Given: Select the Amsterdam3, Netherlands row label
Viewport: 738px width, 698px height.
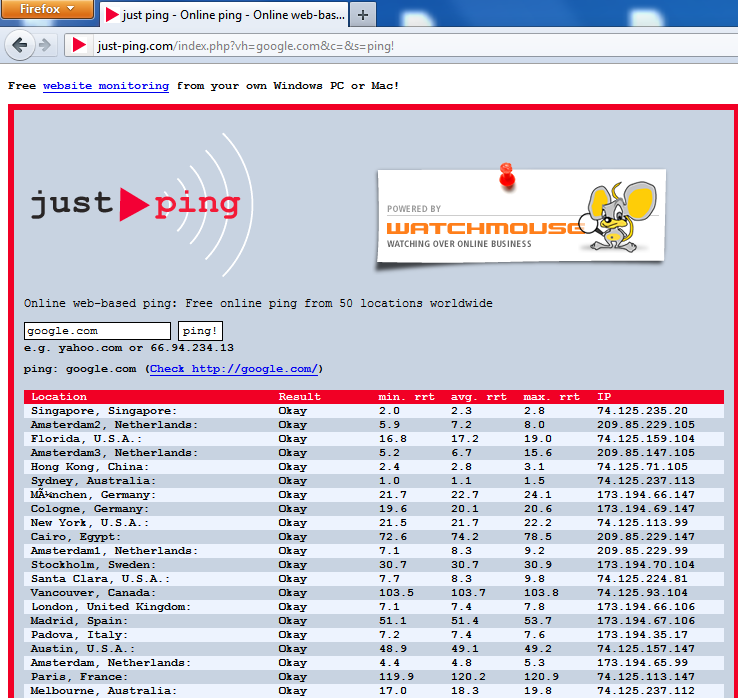Looking at the screenshot, I should coord(114,453).
